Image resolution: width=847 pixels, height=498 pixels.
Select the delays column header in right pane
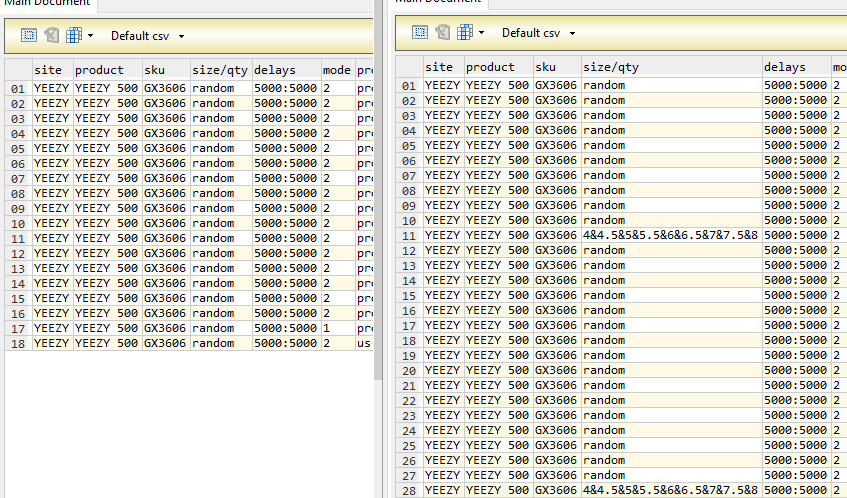796,66
